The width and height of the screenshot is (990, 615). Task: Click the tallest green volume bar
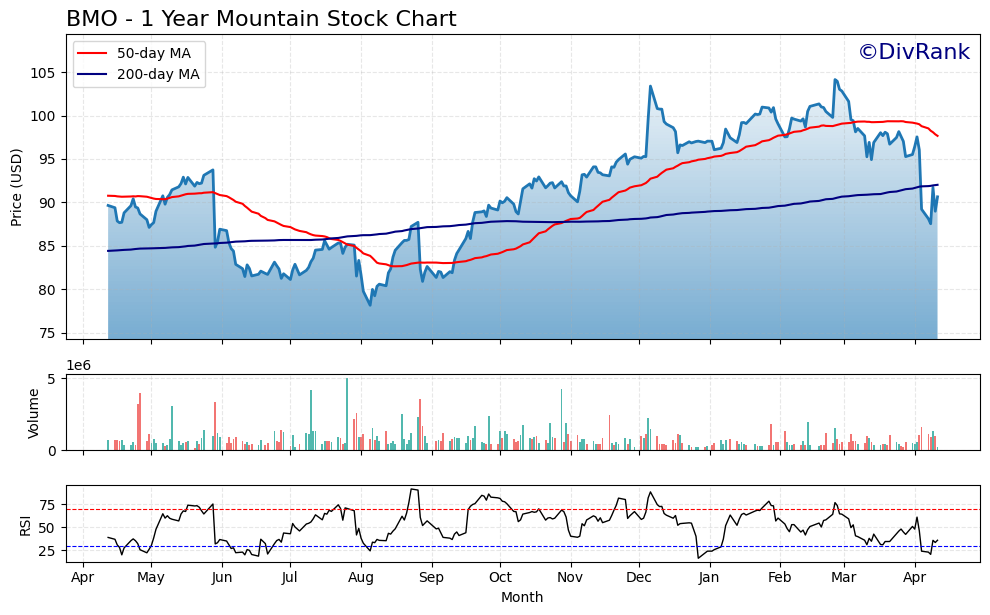click(347, 414)
